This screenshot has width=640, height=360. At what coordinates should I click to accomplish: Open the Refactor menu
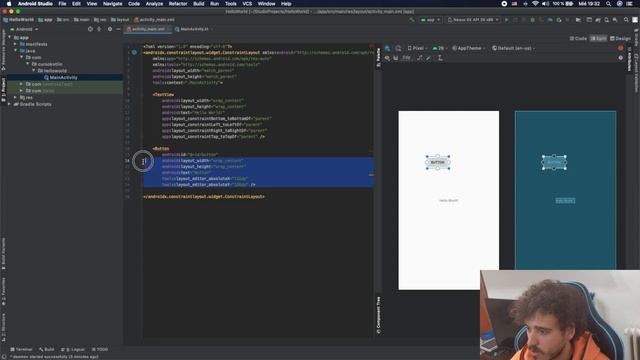pos(178,4)
